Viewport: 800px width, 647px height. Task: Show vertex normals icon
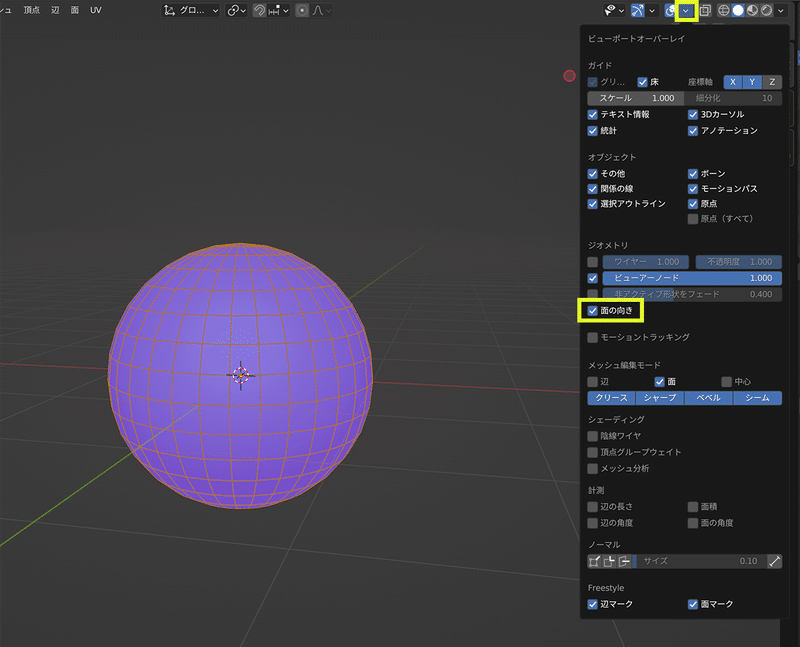(594, 561)
